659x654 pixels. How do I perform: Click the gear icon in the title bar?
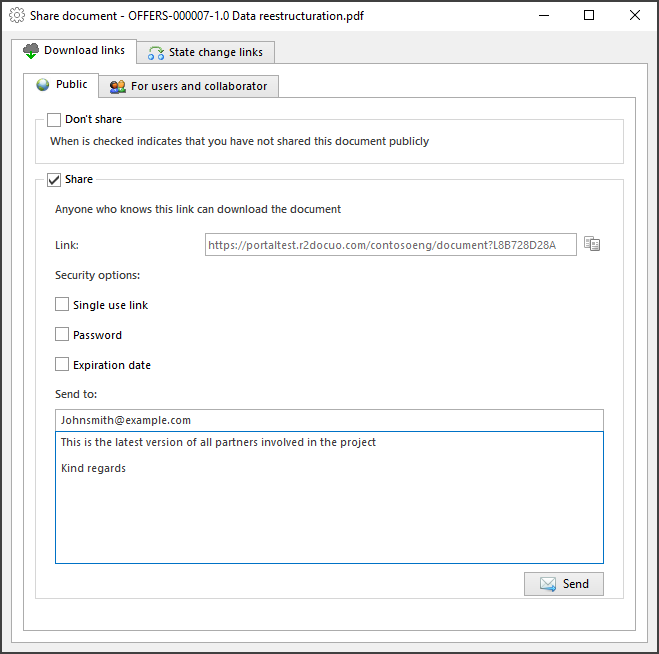[x=17, y=16]
